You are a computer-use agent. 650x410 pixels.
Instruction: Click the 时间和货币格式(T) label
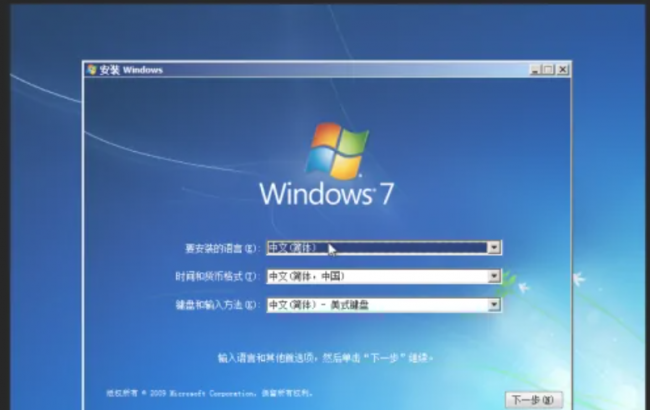(217, 277)
